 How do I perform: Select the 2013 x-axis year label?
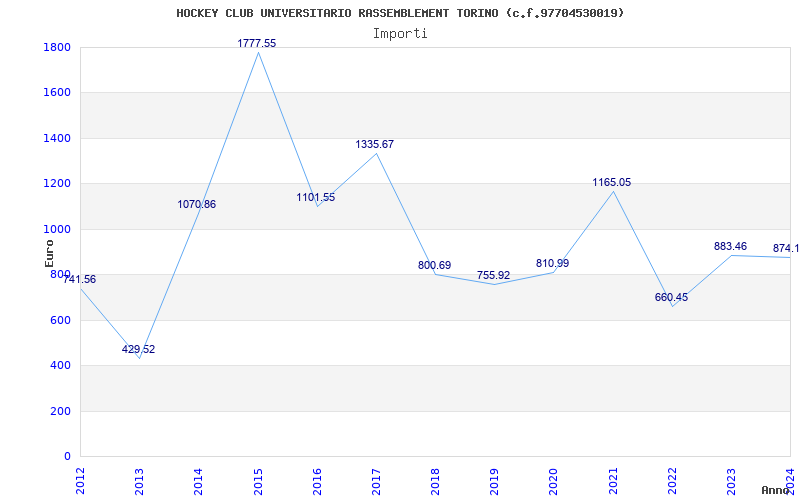click(x=139, y=481)
